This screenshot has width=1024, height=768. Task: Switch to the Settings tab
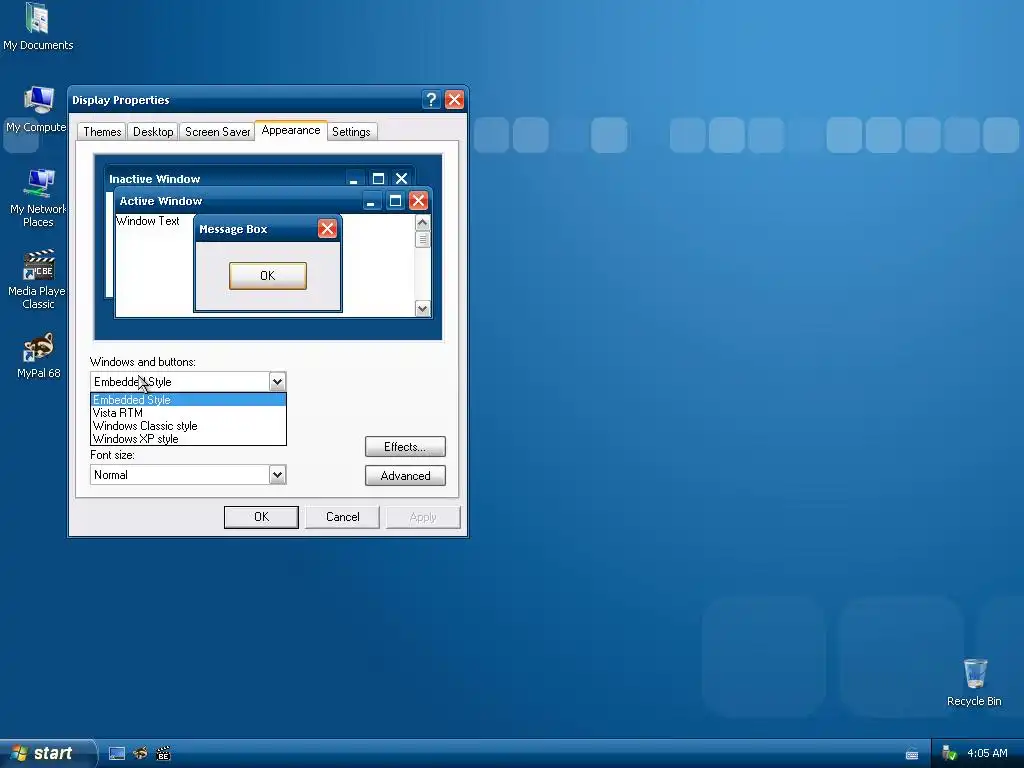point(351,132)
